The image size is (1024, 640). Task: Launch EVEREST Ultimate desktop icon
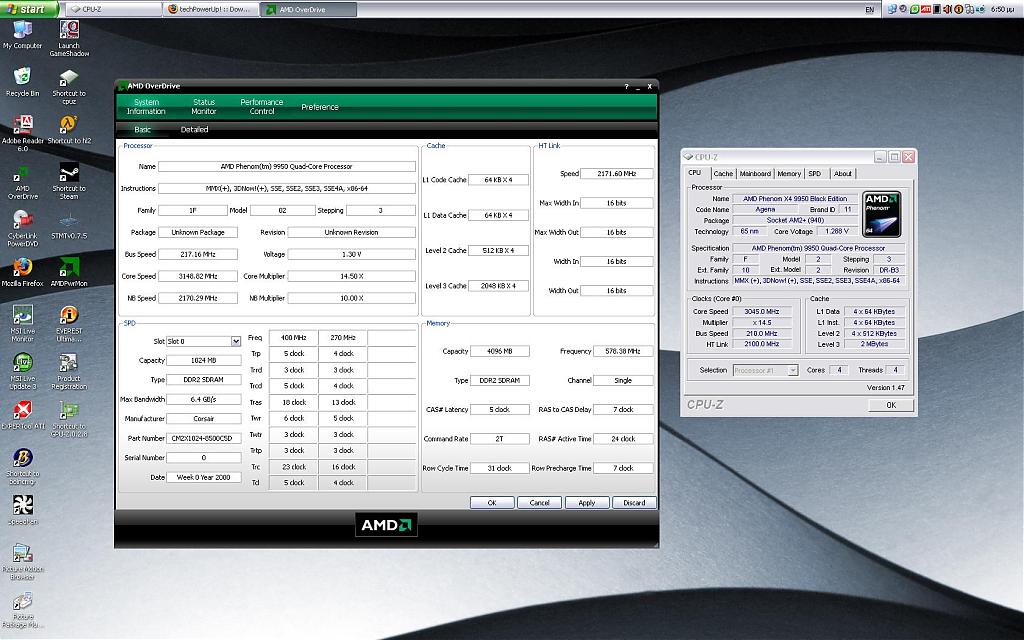coord(69,324)
